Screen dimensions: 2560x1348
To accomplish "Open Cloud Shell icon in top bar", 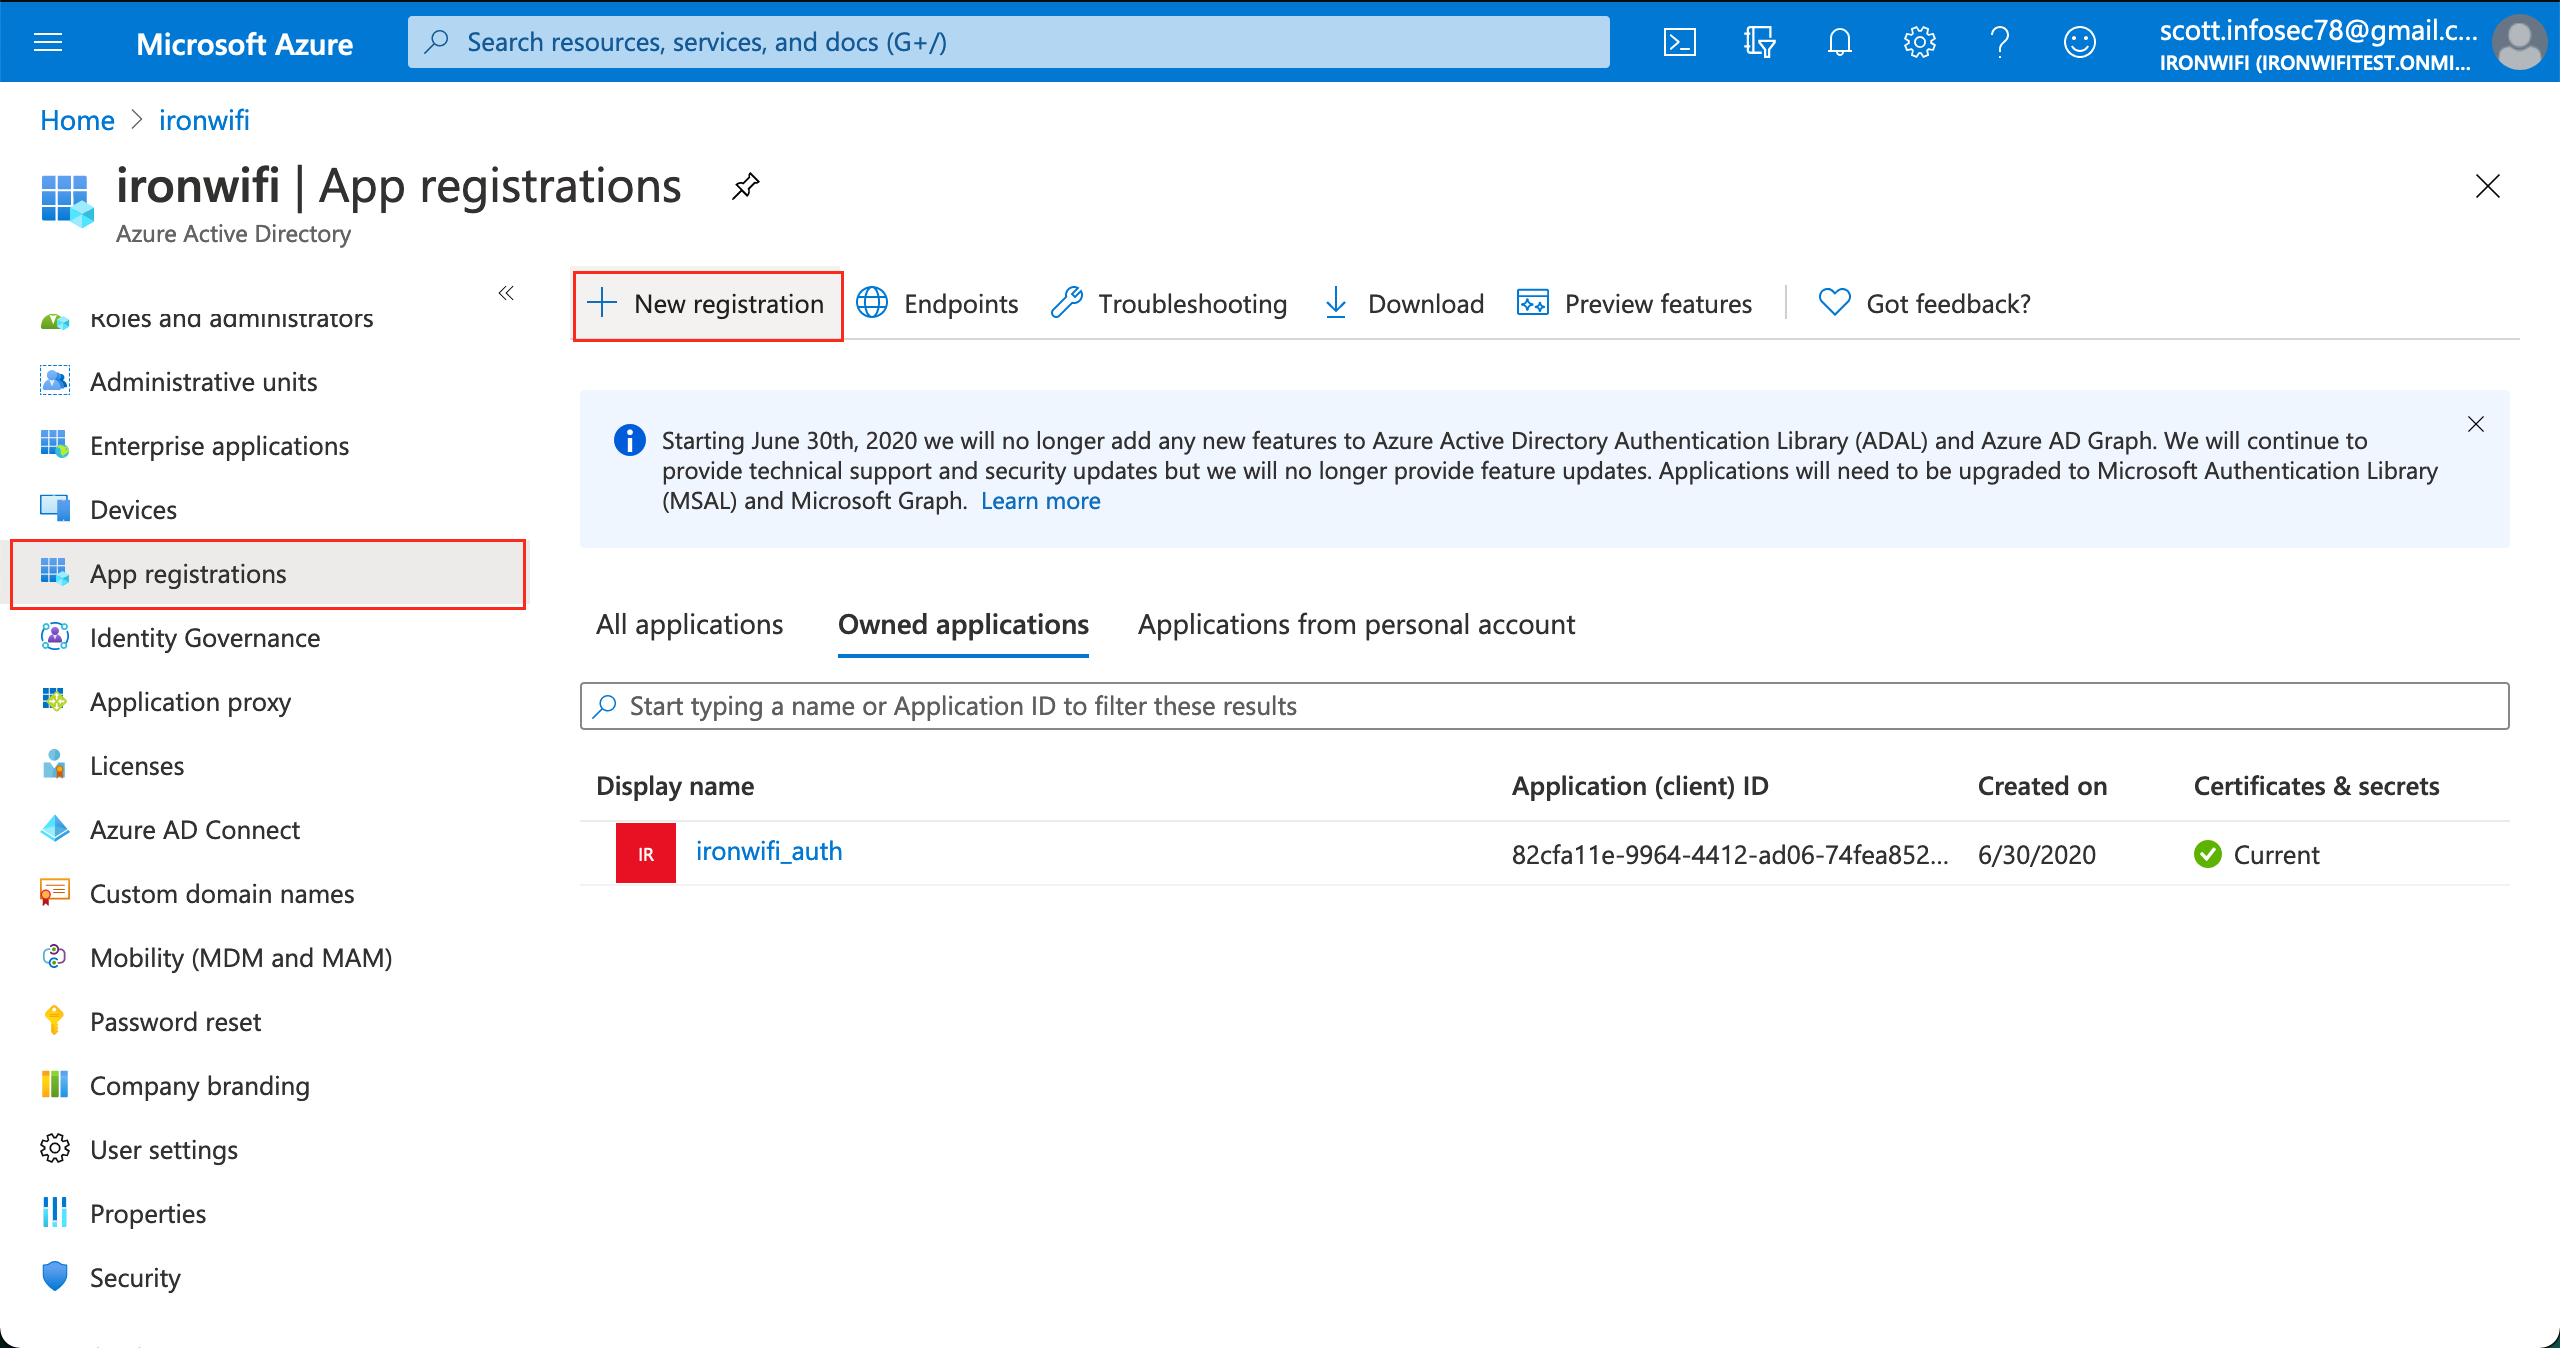I will (1679, 42).
